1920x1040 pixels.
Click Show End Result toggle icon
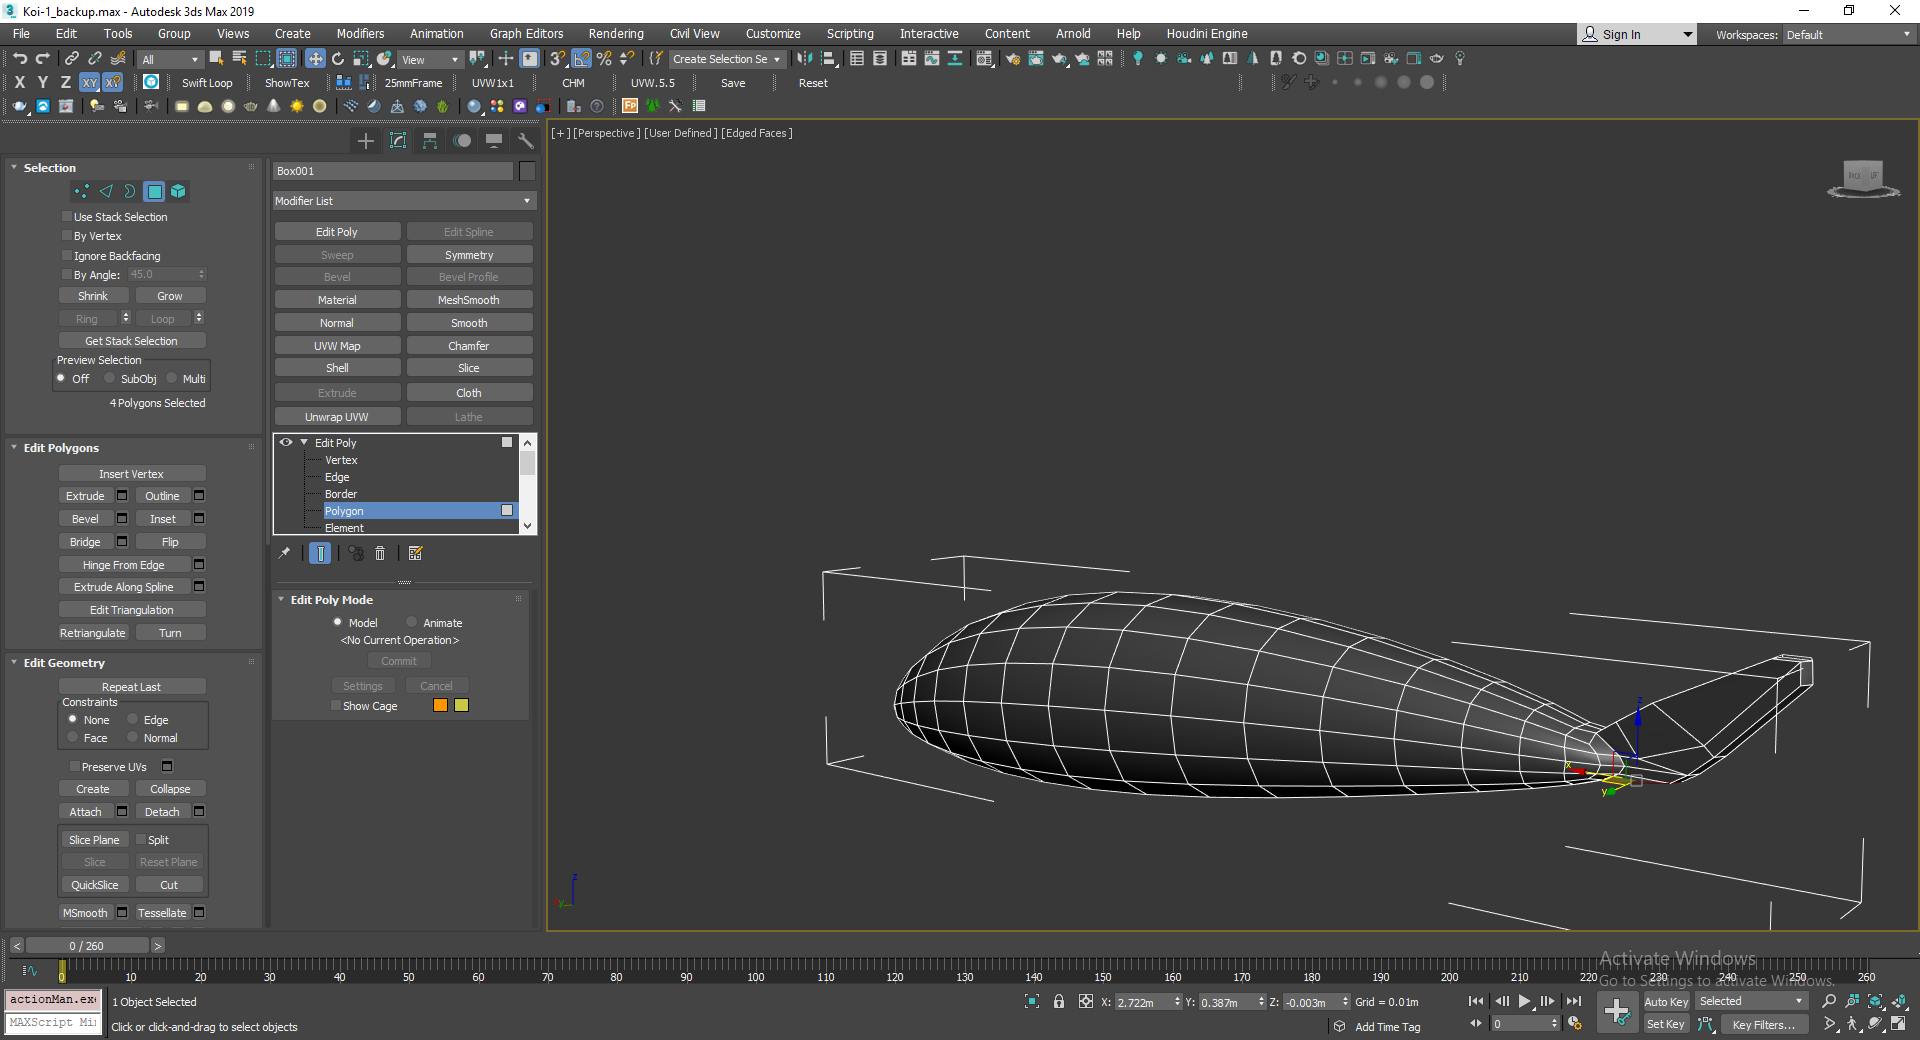(x=320, y=553)
